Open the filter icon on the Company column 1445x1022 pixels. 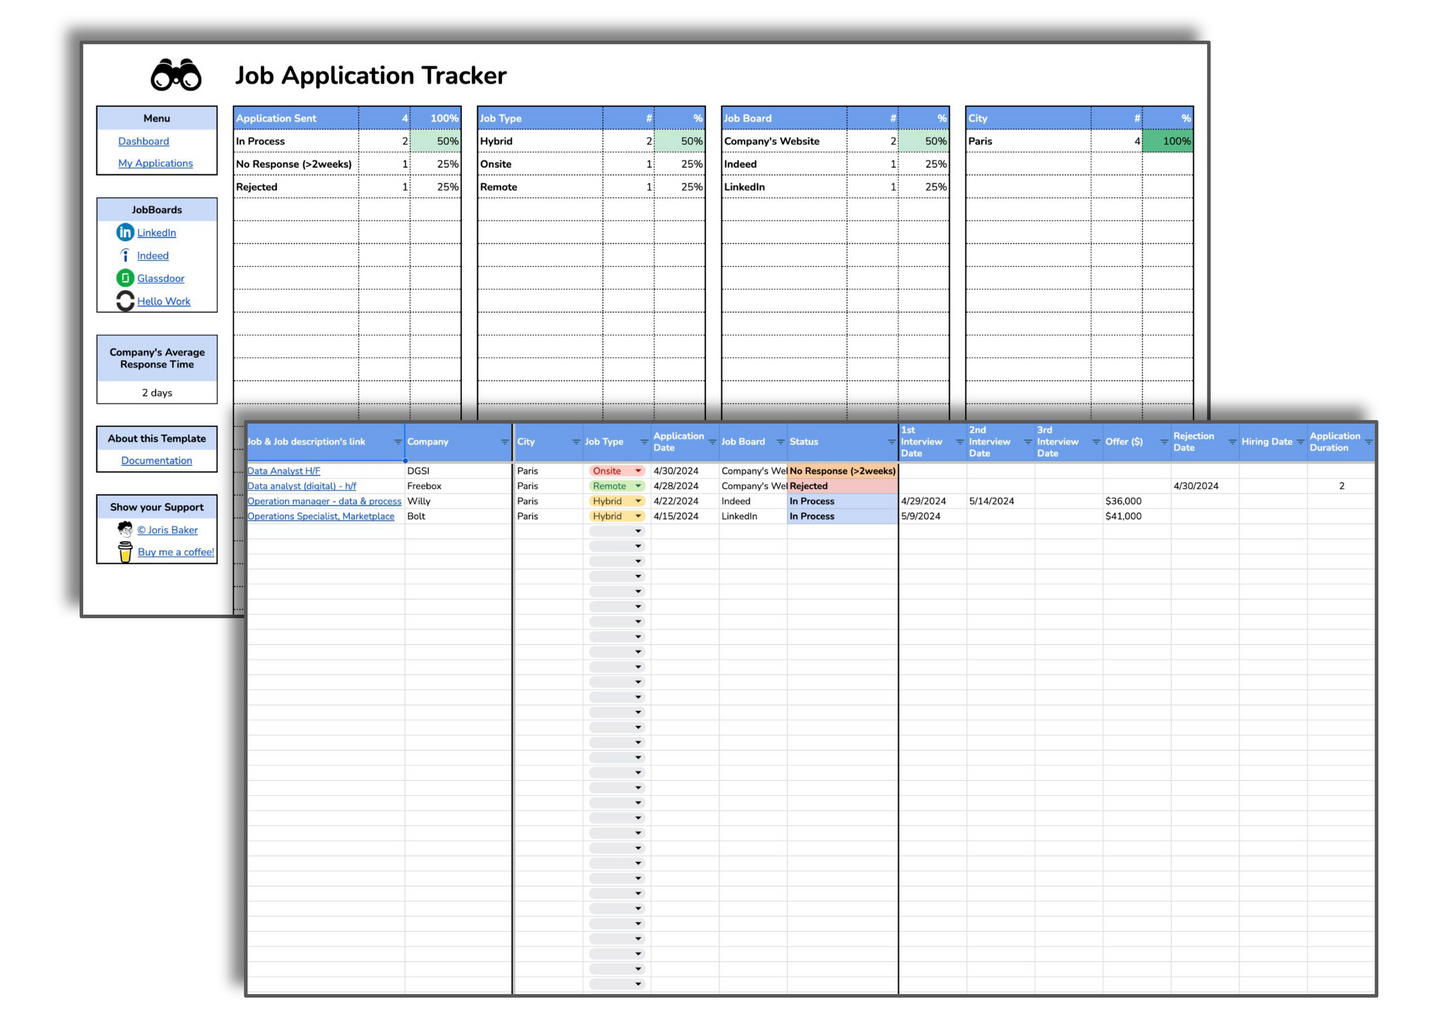tap(503, 441)
